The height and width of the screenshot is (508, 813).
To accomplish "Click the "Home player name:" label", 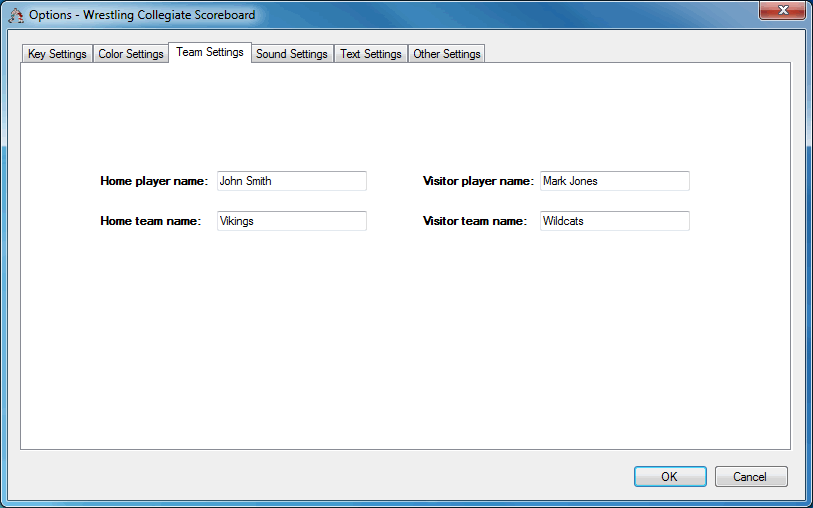I will [x=154, y=181].
